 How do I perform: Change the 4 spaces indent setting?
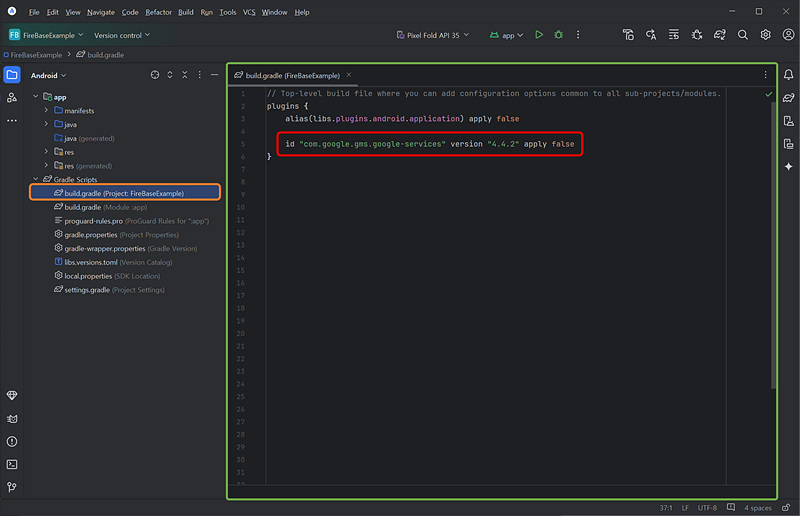point(758,508)
